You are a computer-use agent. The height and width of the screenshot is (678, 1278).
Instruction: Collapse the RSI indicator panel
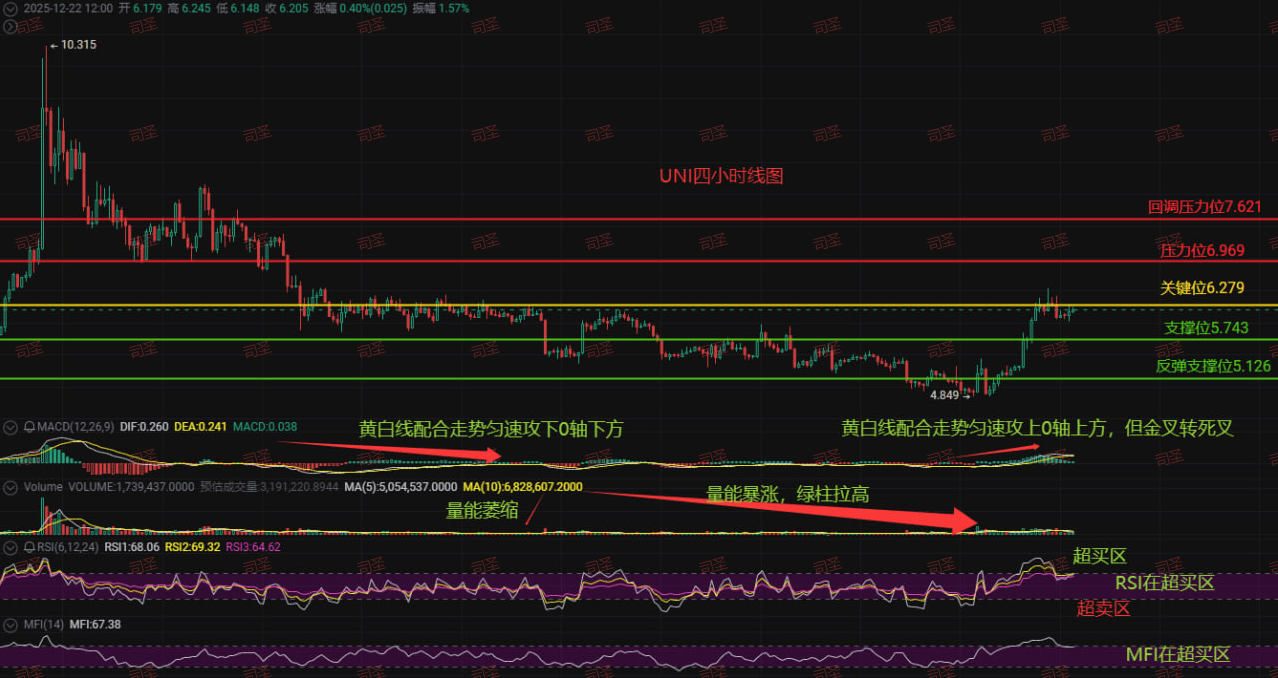pyautogui.click(x=10, y=547)
